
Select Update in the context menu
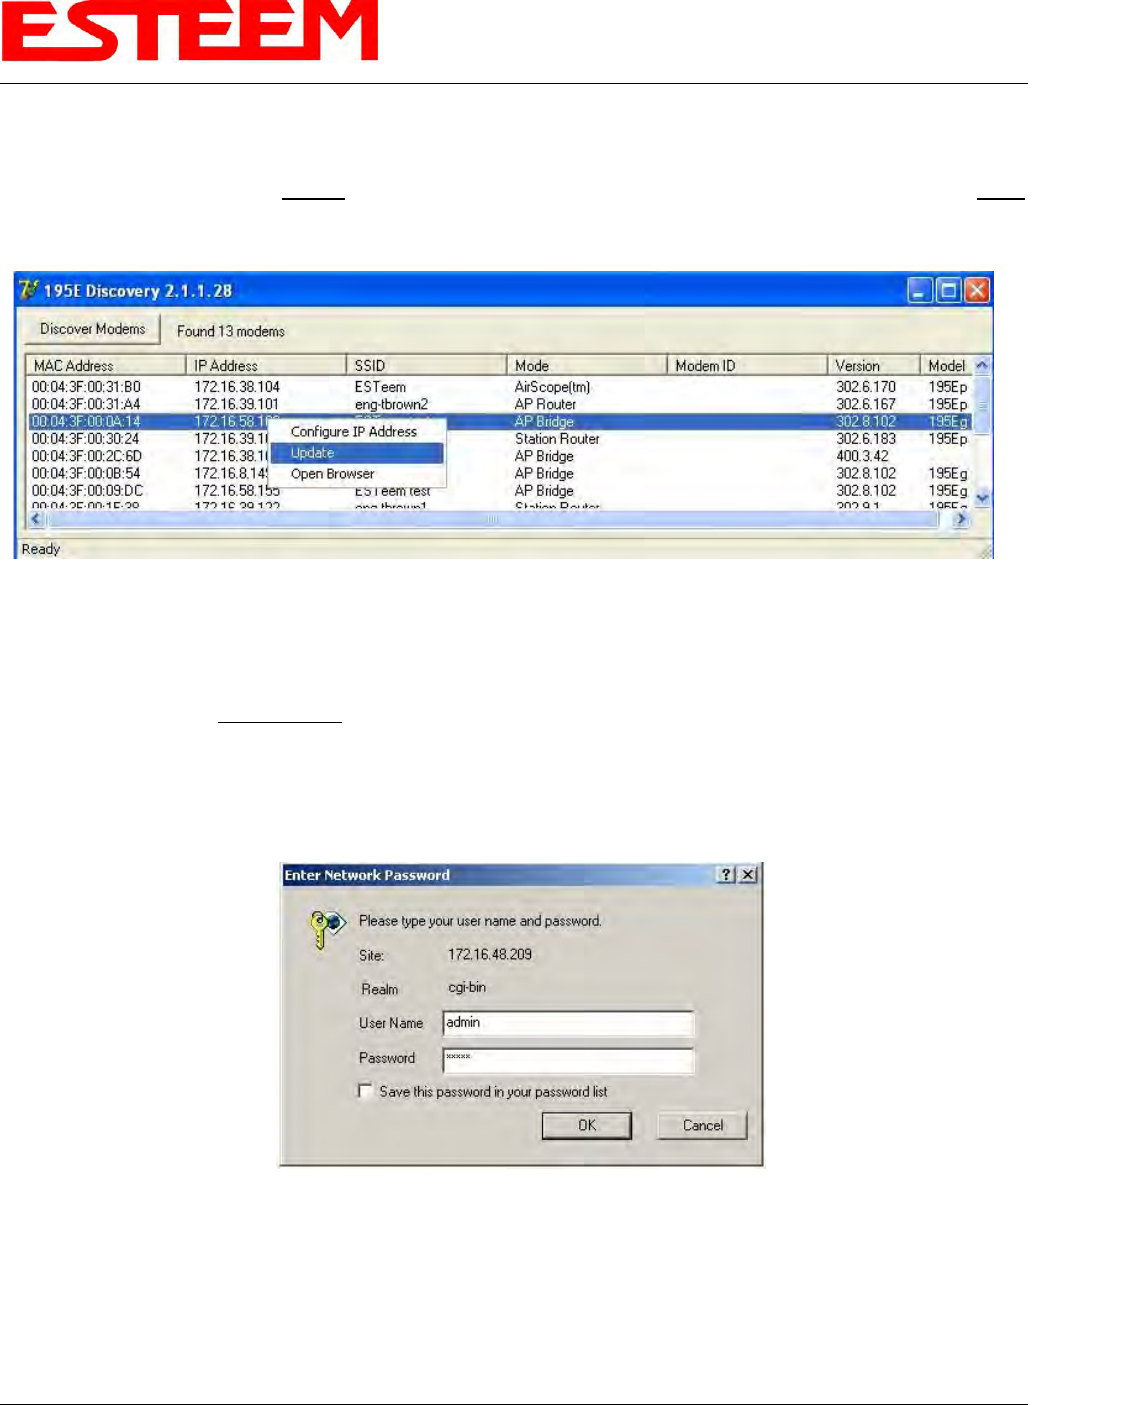coord(357,453)
